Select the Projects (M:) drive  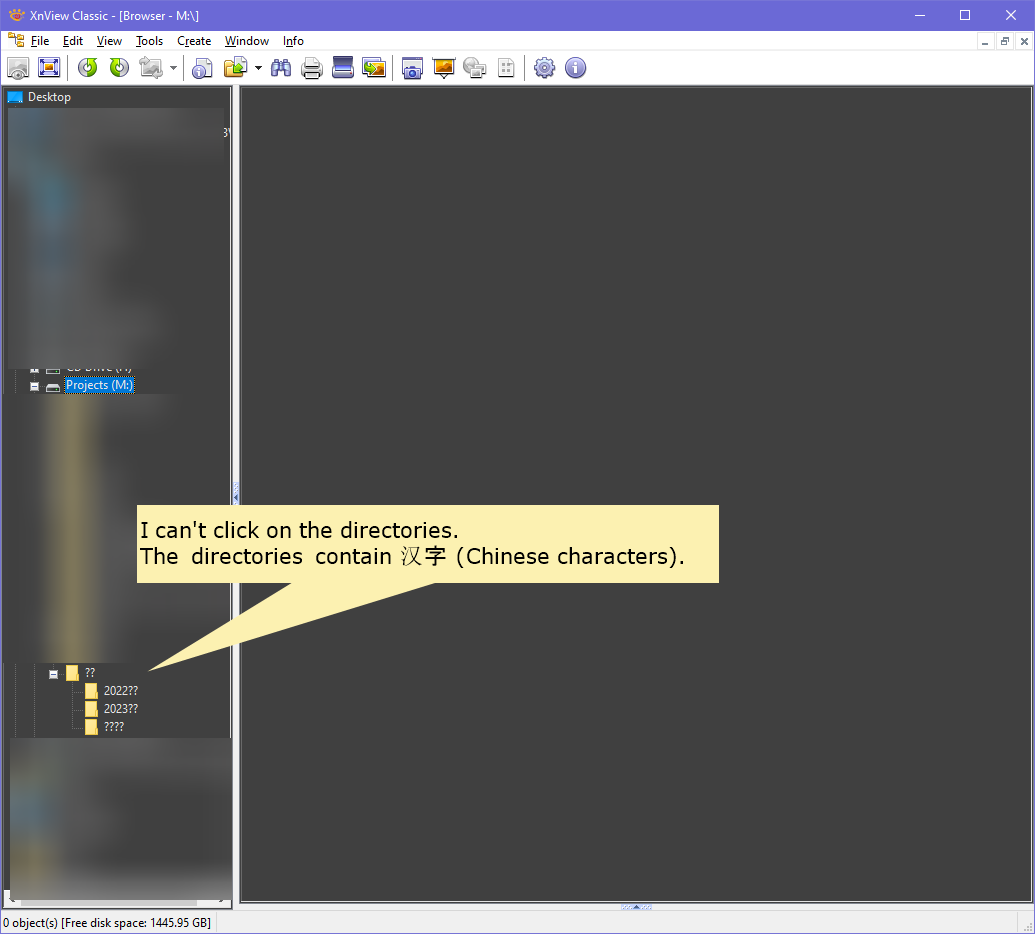pos(100,385)
